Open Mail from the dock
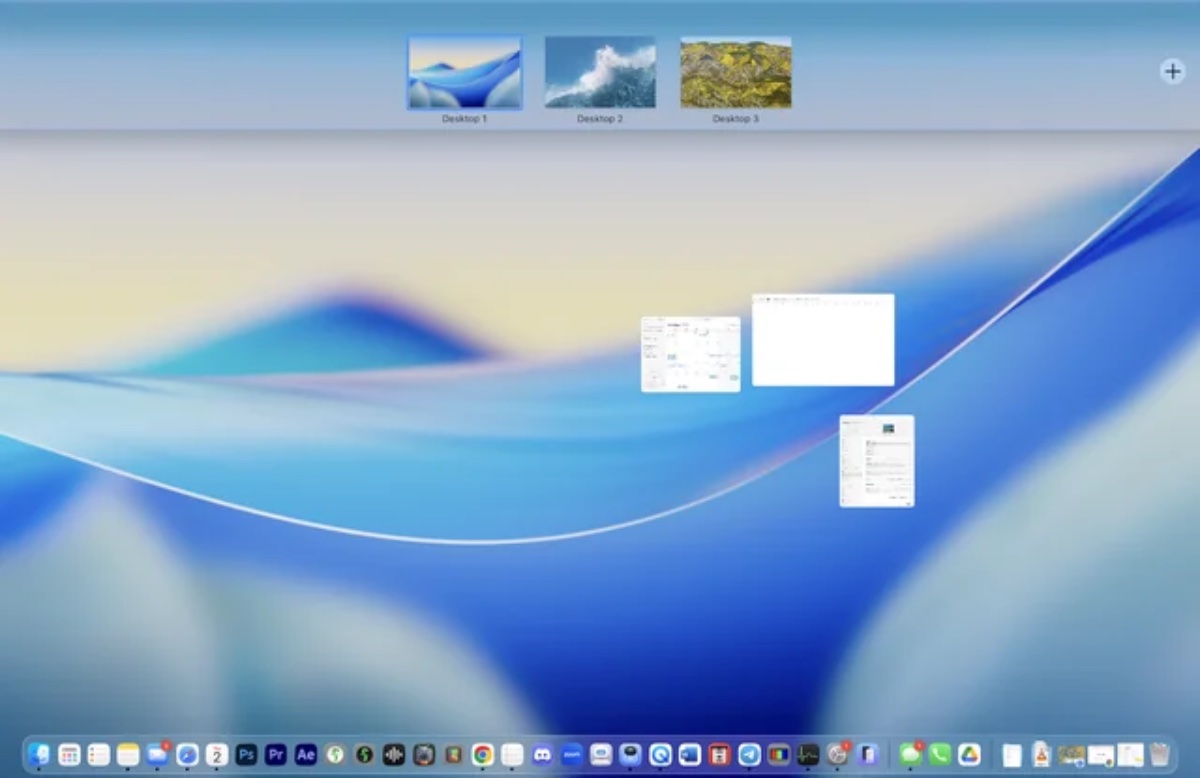 pyautogui.click(x=158, y=754)
